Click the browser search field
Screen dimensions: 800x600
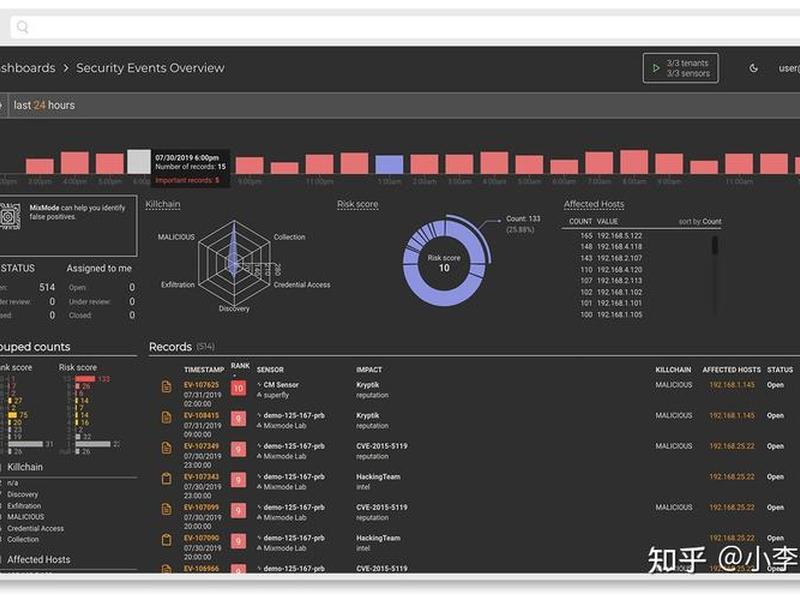click(x=403, y=27)
